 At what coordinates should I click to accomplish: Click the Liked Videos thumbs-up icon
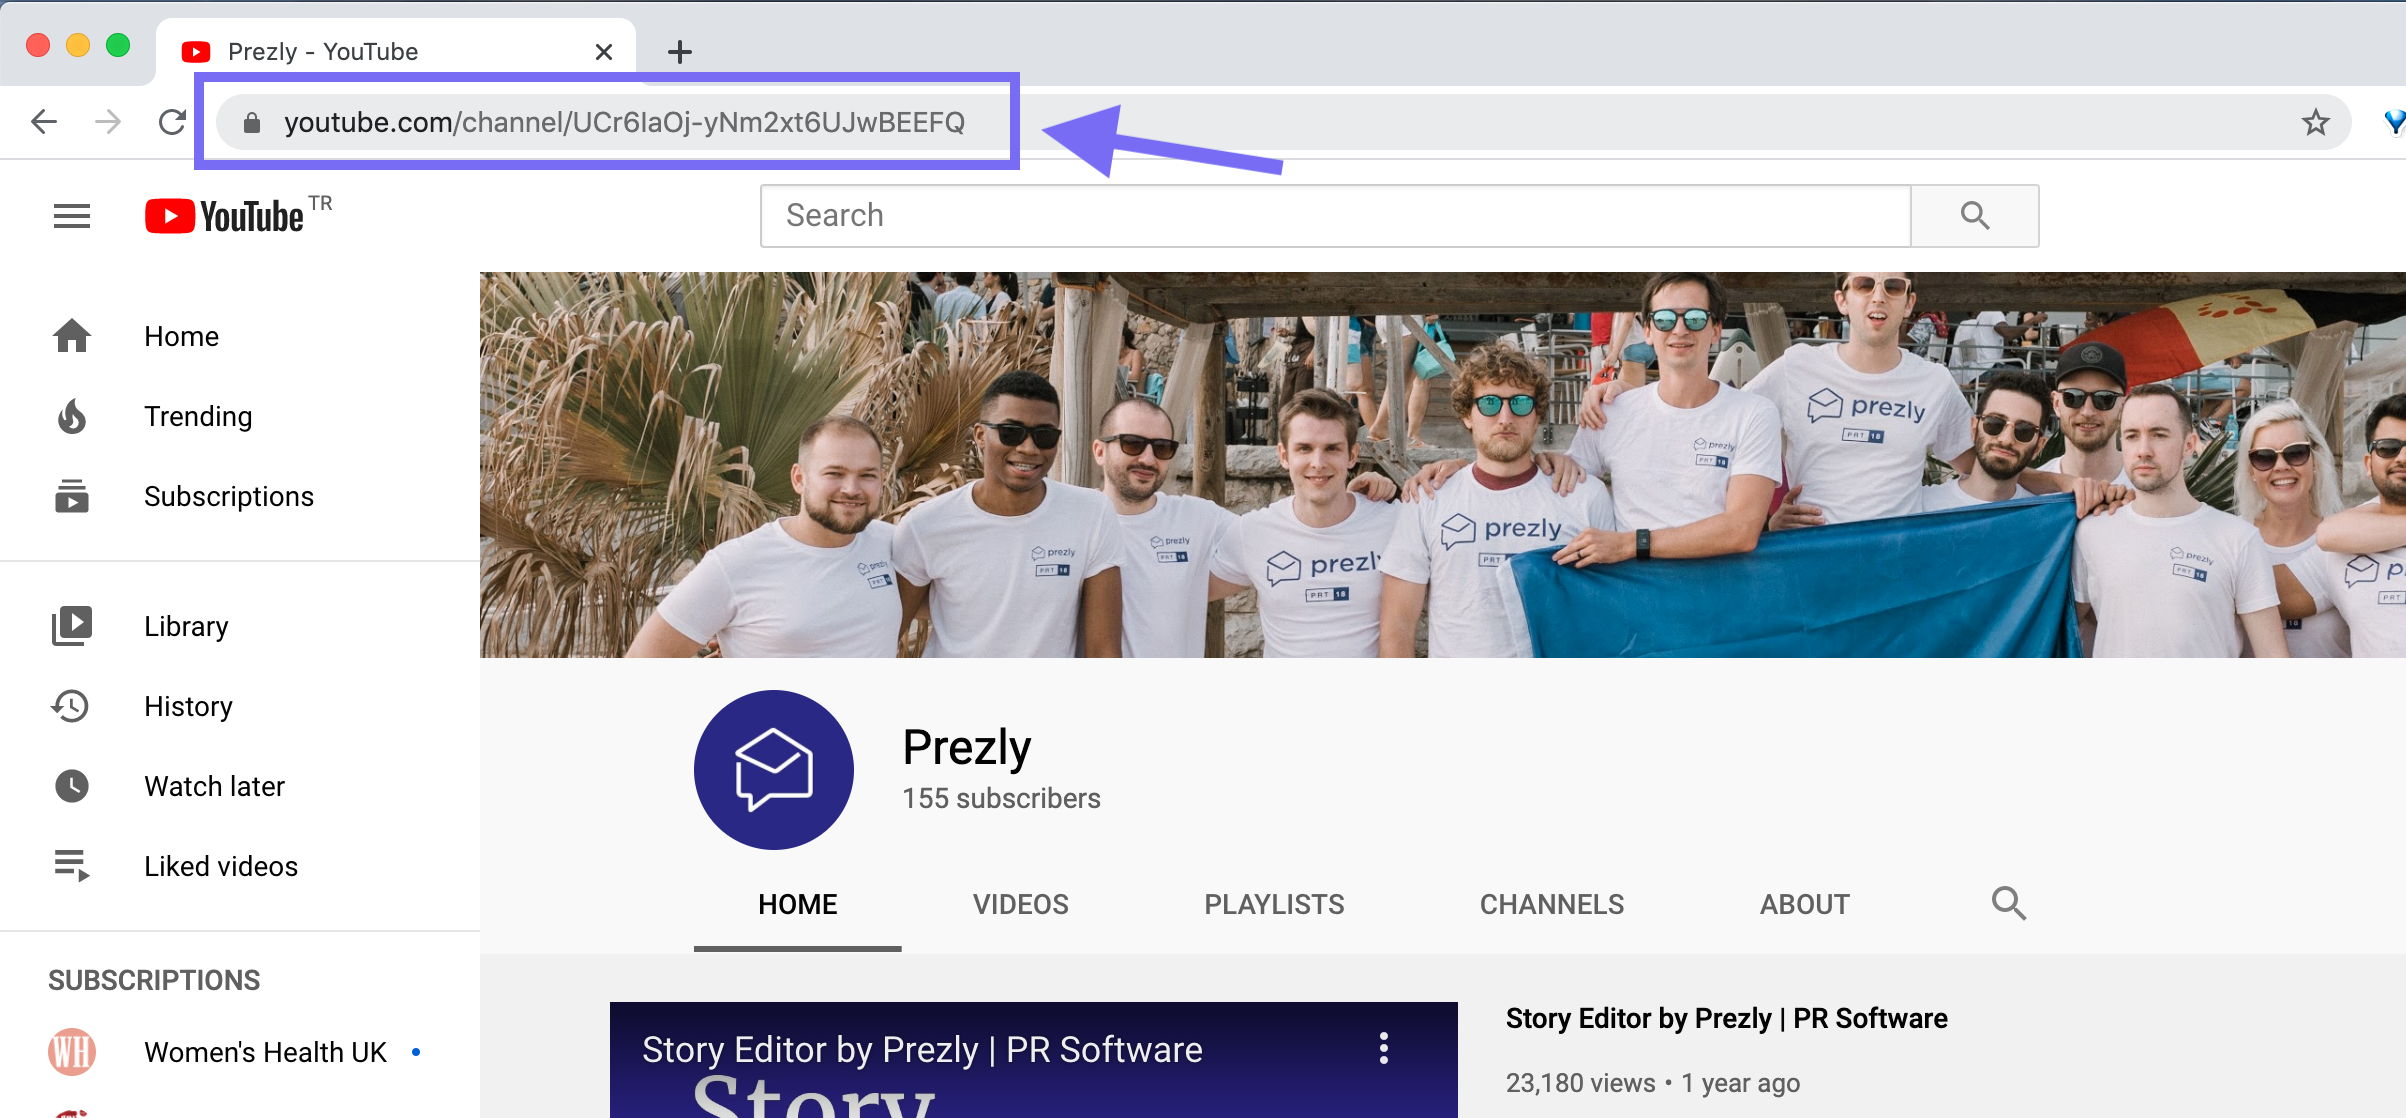pos(71,866)
